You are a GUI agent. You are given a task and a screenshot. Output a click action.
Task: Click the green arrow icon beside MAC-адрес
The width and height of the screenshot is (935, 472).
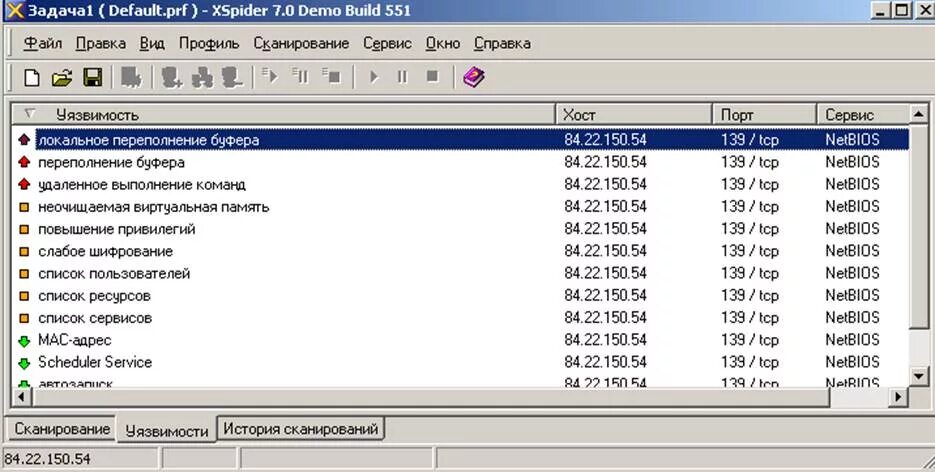(x=24, y=341)
